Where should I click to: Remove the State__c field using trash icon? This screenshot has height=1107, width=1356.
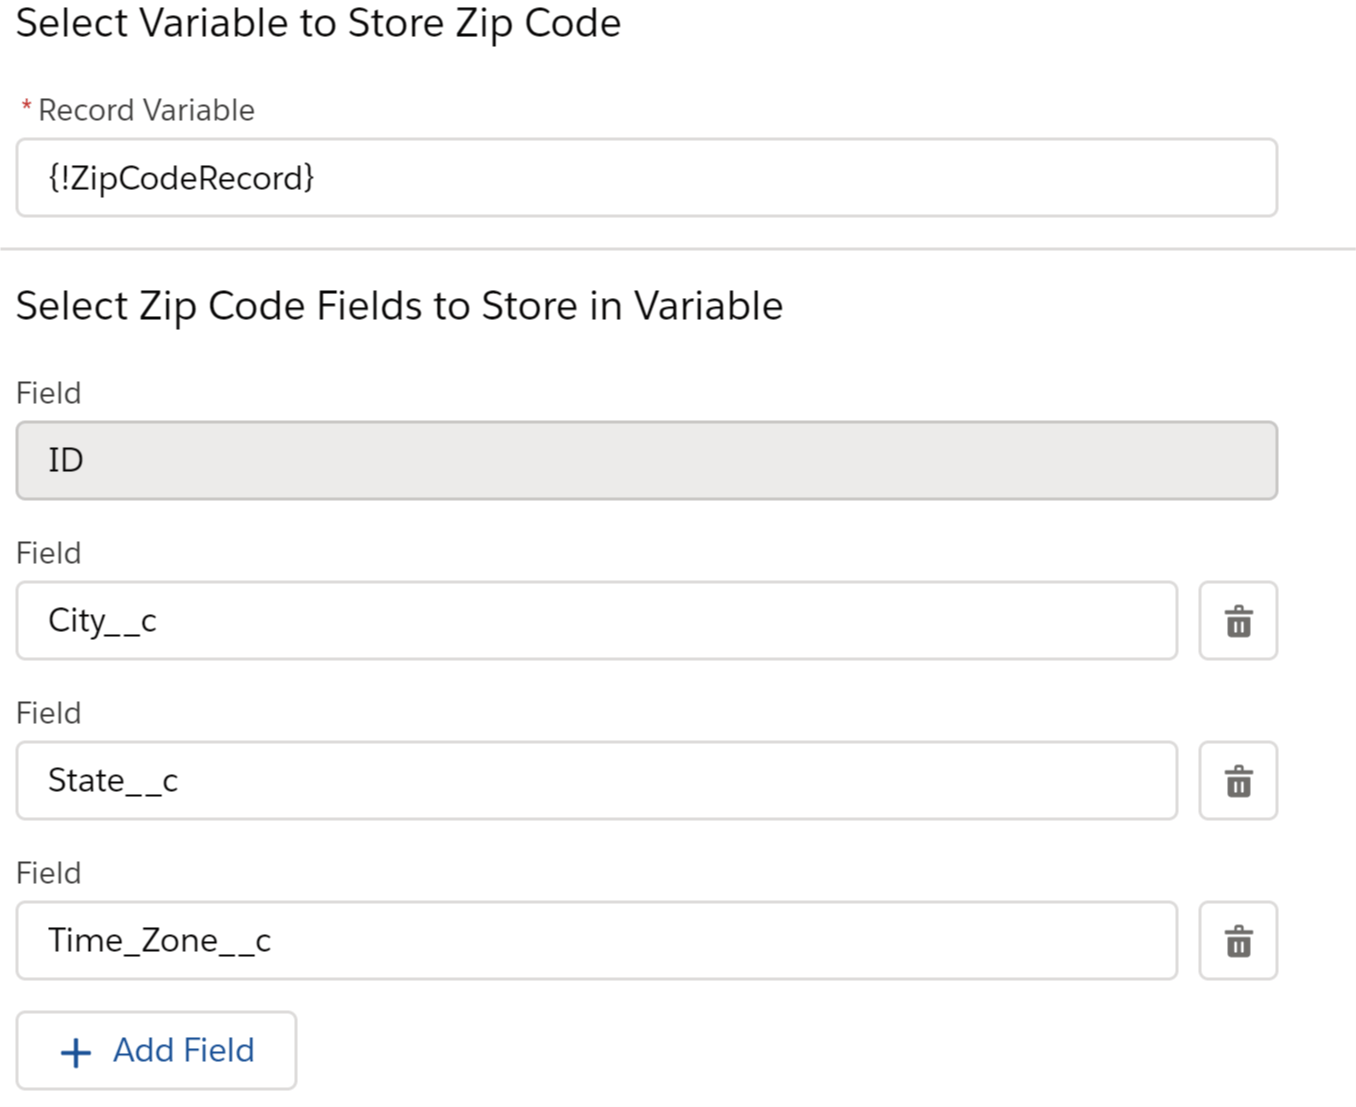click(x=1238, y=781)
